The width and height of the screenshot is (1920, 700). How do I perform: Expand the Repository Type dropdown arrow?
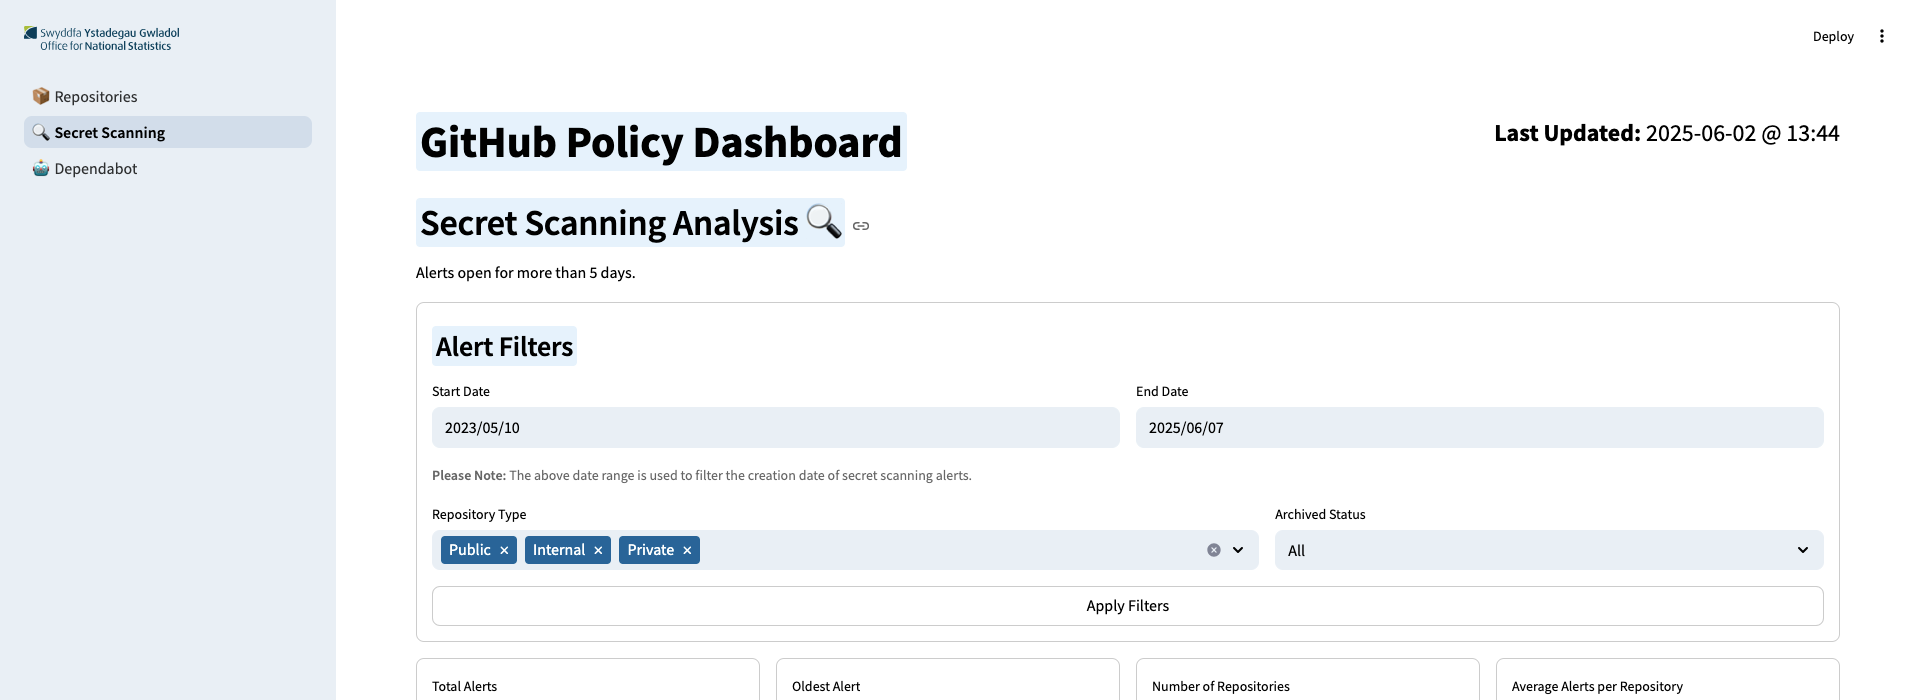[1238, 550]
